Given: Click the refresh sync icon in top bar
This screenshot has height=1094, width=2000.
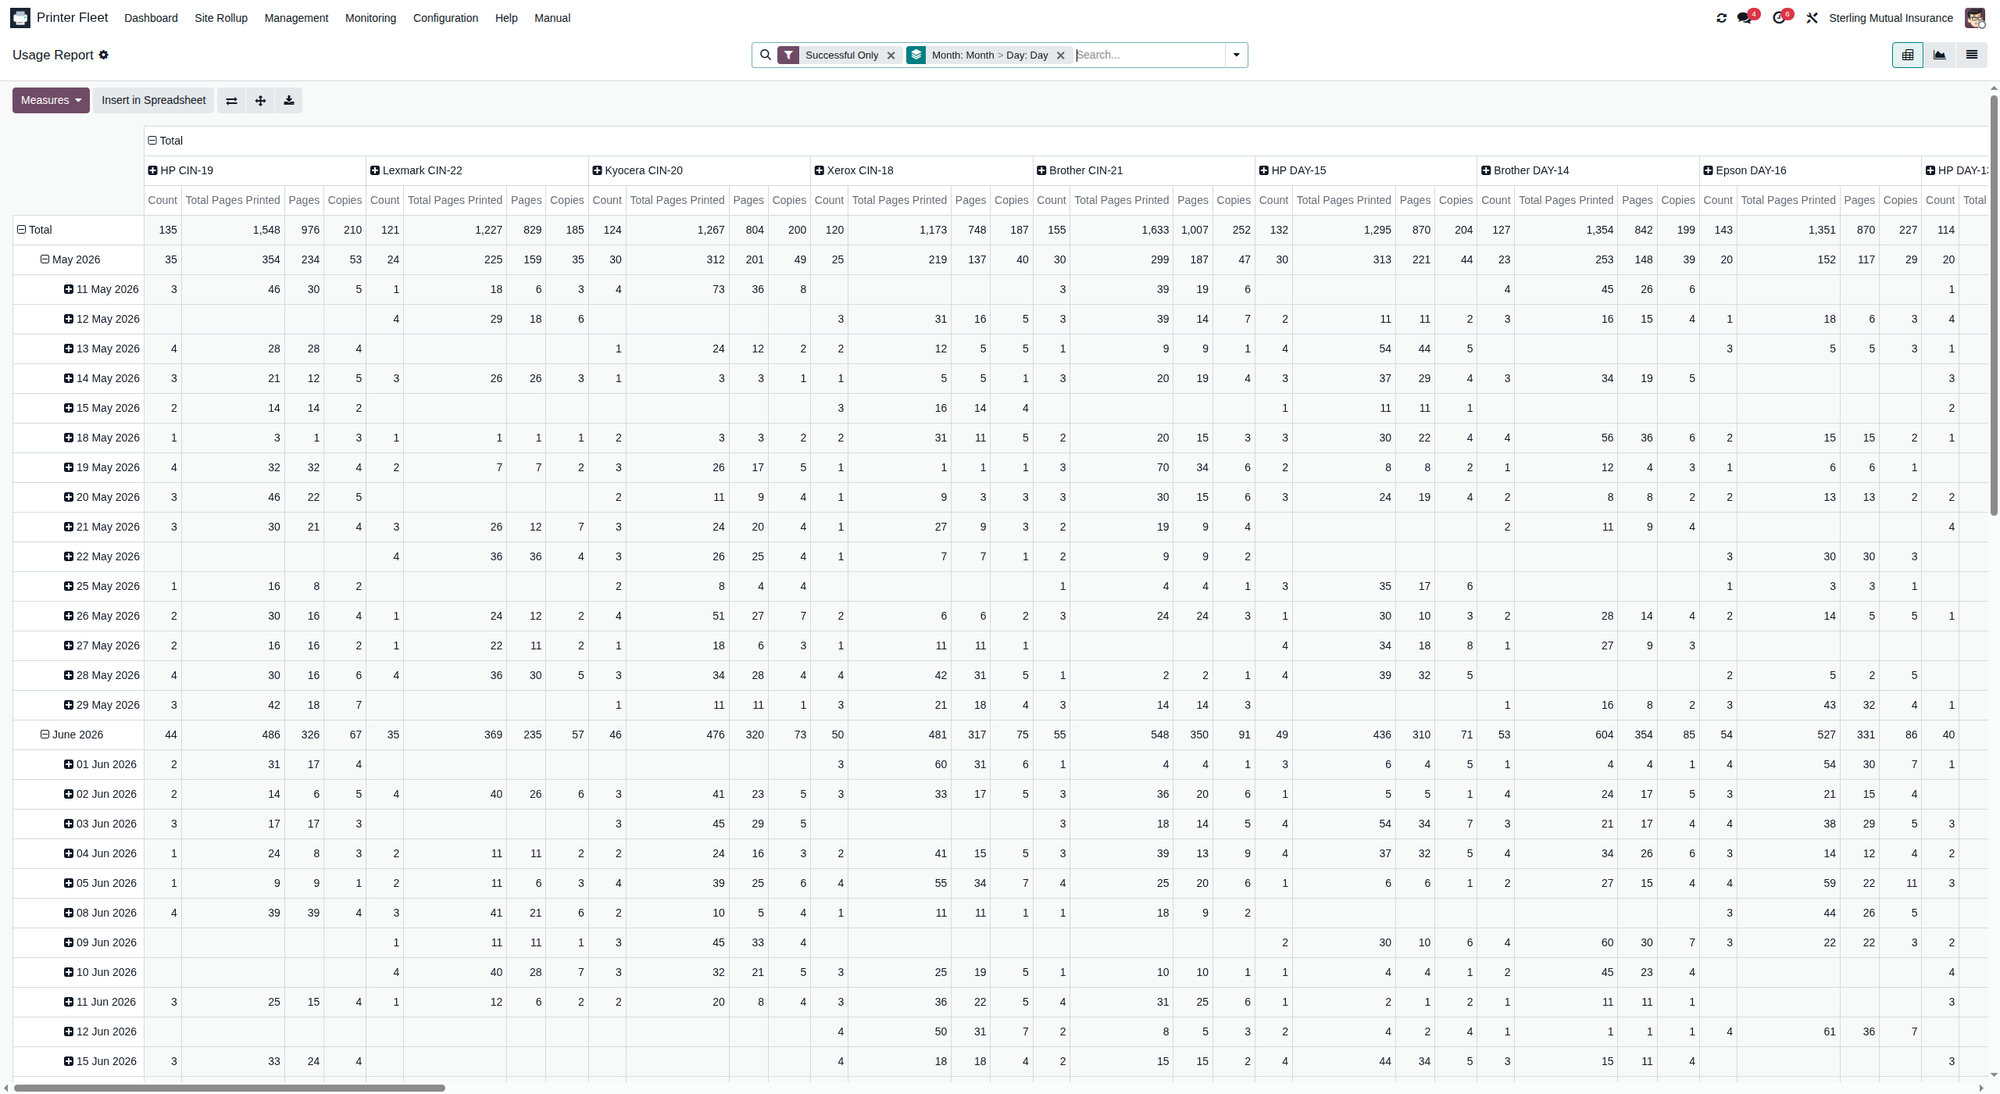Looking at the screenshot, I should click(x=1721, y=18).
